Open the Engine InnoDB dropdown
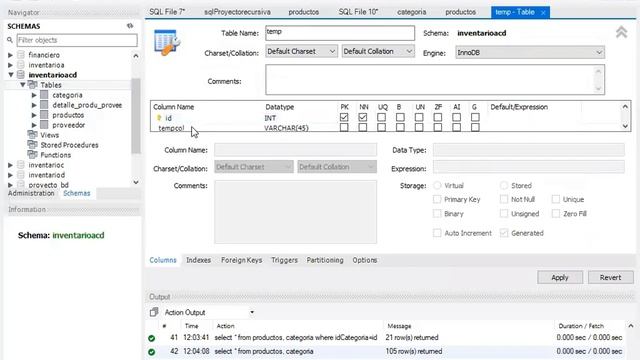640x360 pixels. pyautogui.click(x=530, y=52)
